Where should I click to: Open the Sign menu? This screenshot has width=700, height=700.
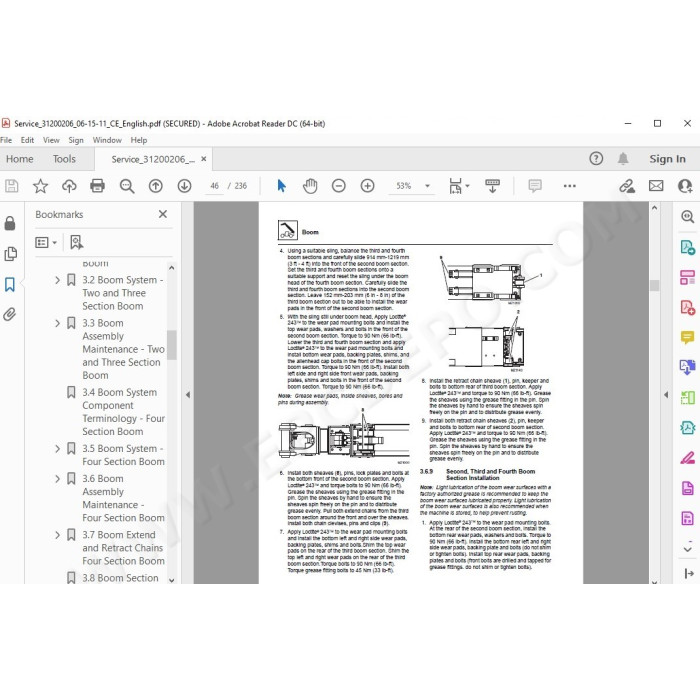click(76, 140)
